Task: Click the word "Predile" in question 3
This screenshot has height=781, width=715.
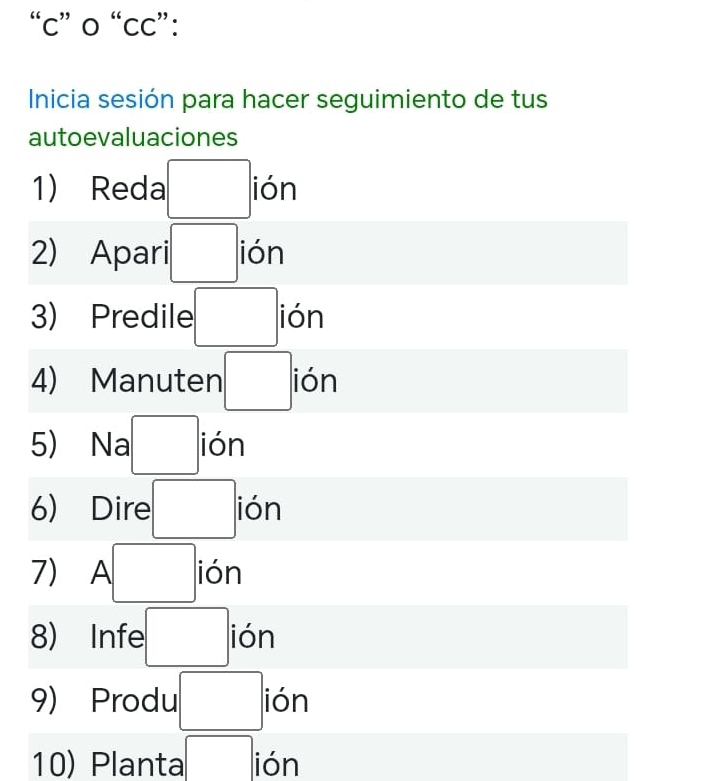Action: point(142,317)
